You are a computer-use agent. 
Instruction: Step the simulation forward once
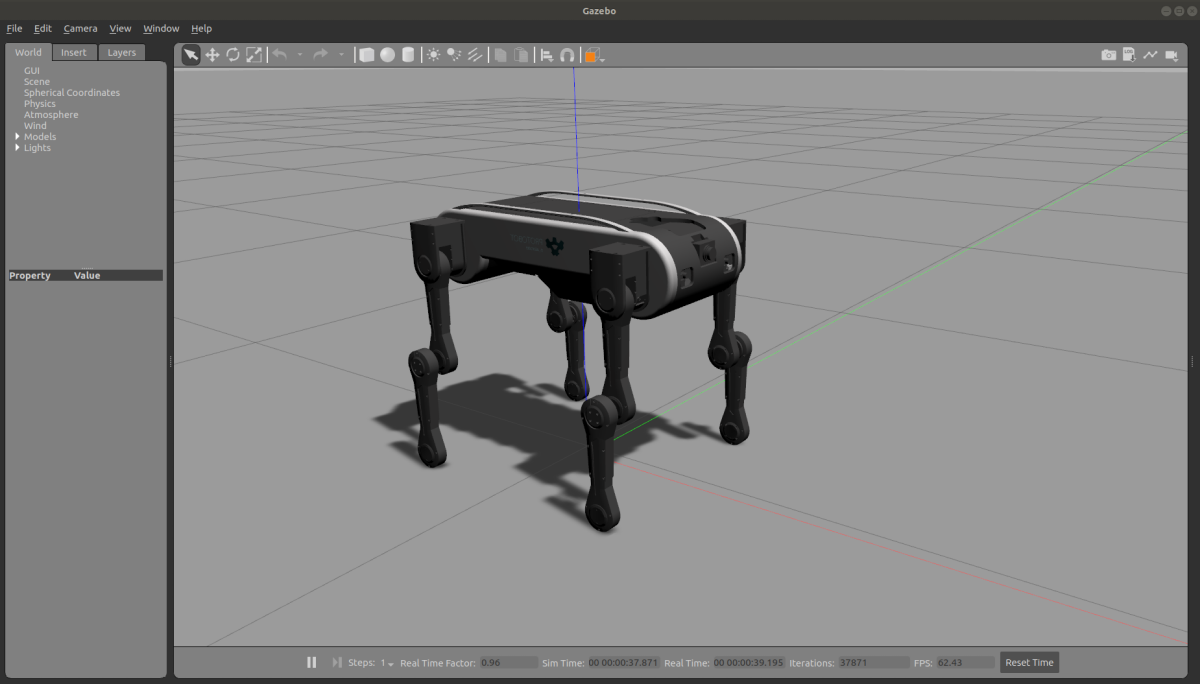click(337, 662)
